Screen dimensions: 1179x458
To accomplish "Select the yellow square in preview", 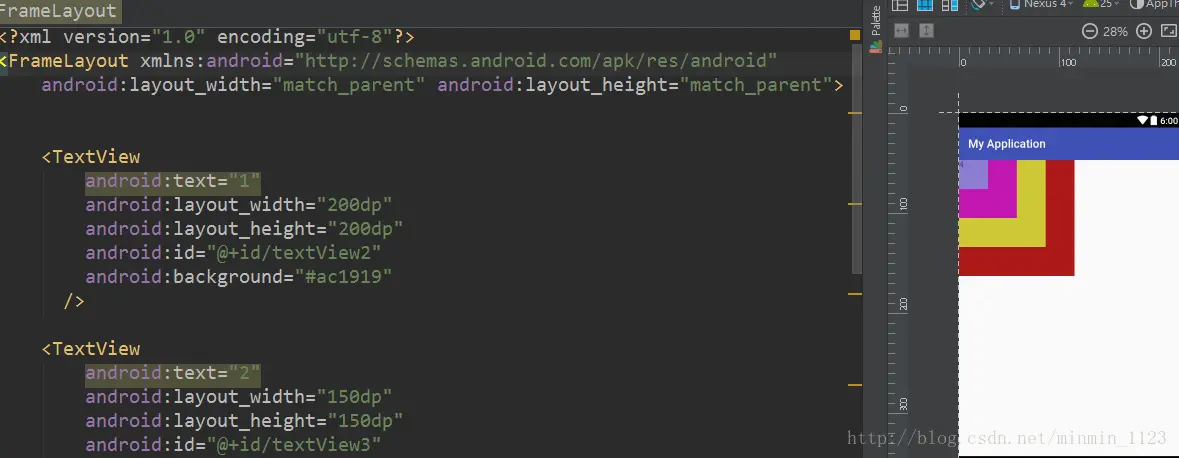I will [x=1032, y=232].
